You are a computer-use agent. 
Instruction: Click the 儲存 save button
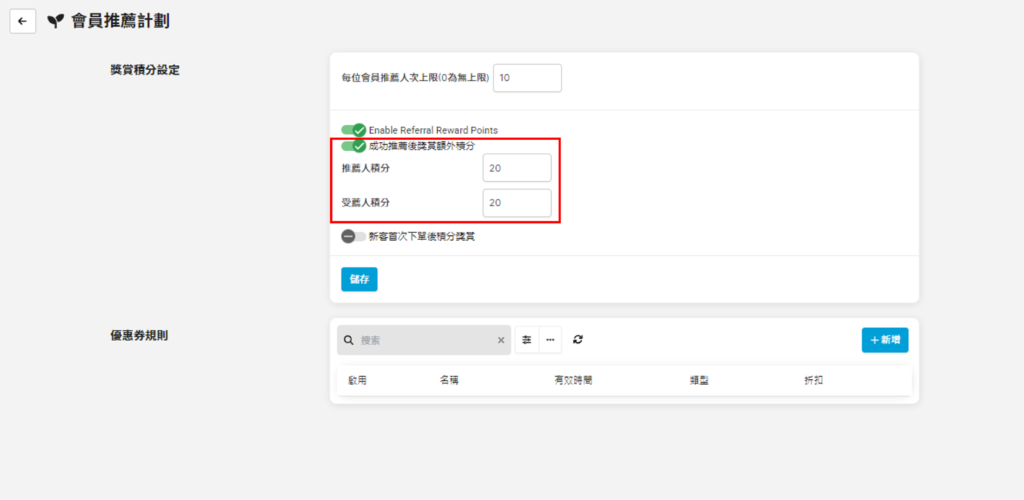click(359, 280)
